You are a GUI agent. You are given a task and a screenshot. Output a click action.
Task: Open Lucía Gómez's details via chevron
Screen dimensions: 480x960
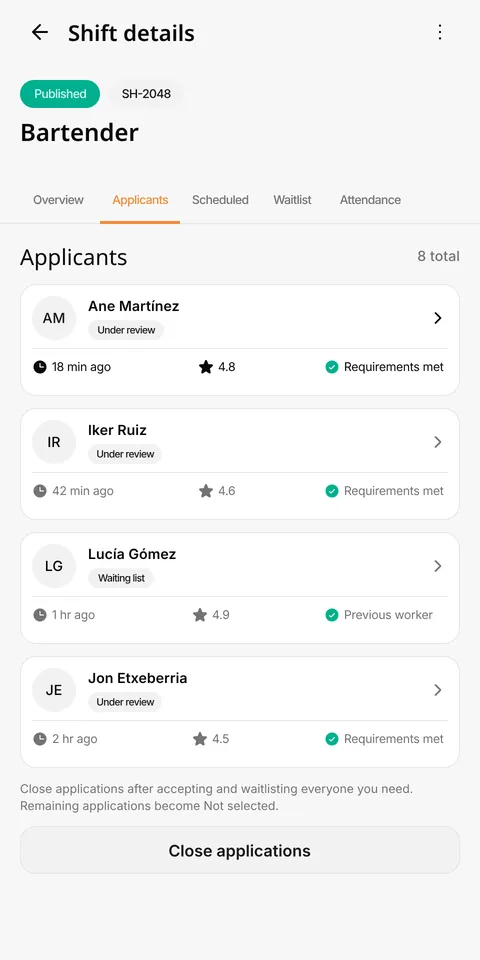[438, 566]
